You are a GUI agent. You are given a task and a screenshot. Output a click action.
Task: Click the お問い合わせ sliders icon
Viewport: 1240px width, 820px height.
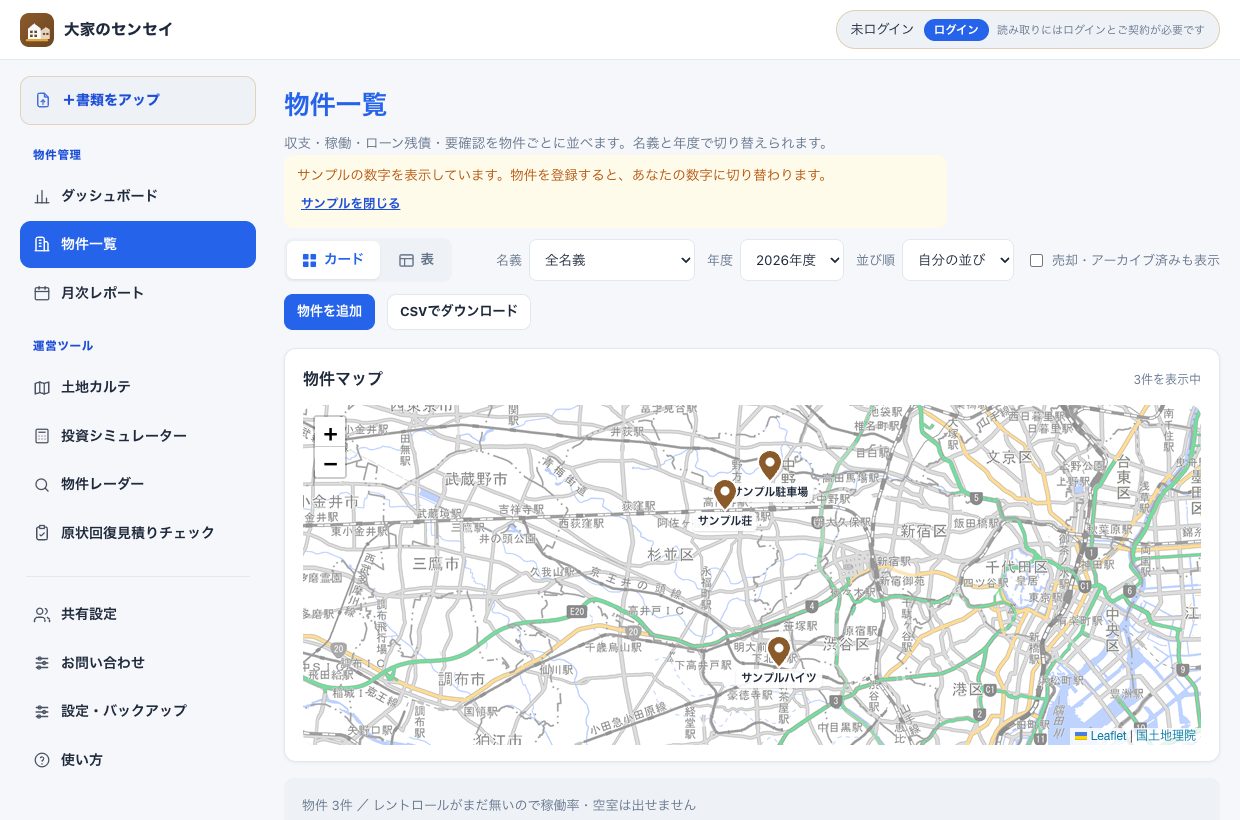(x=42, y=663)
